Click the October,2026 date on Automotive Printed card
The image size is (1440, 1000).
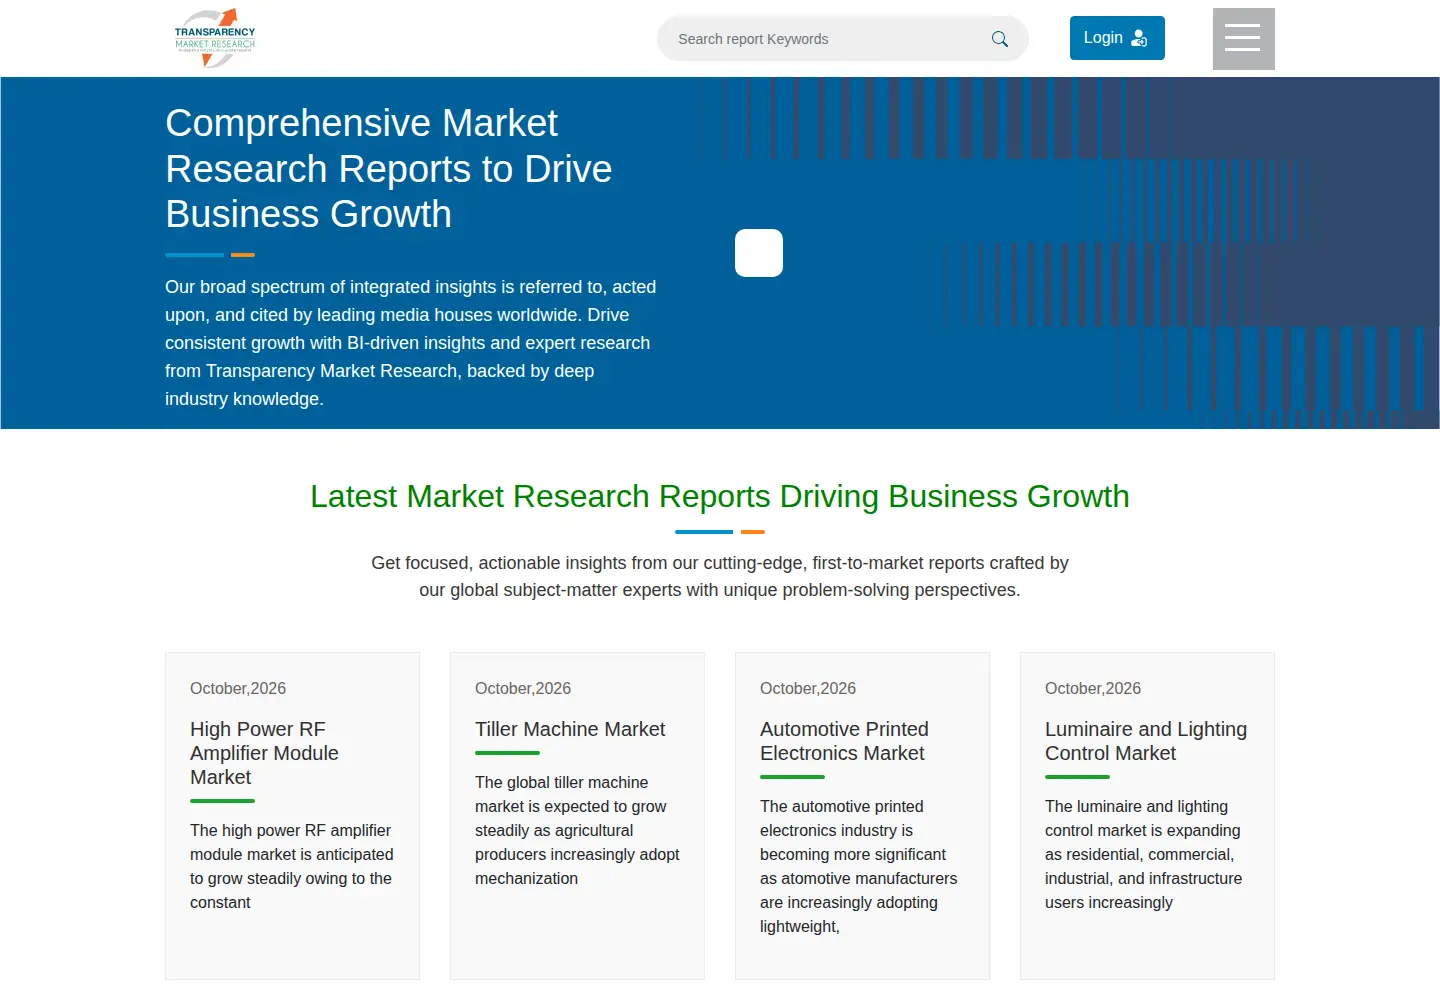[x=808, y=688]
